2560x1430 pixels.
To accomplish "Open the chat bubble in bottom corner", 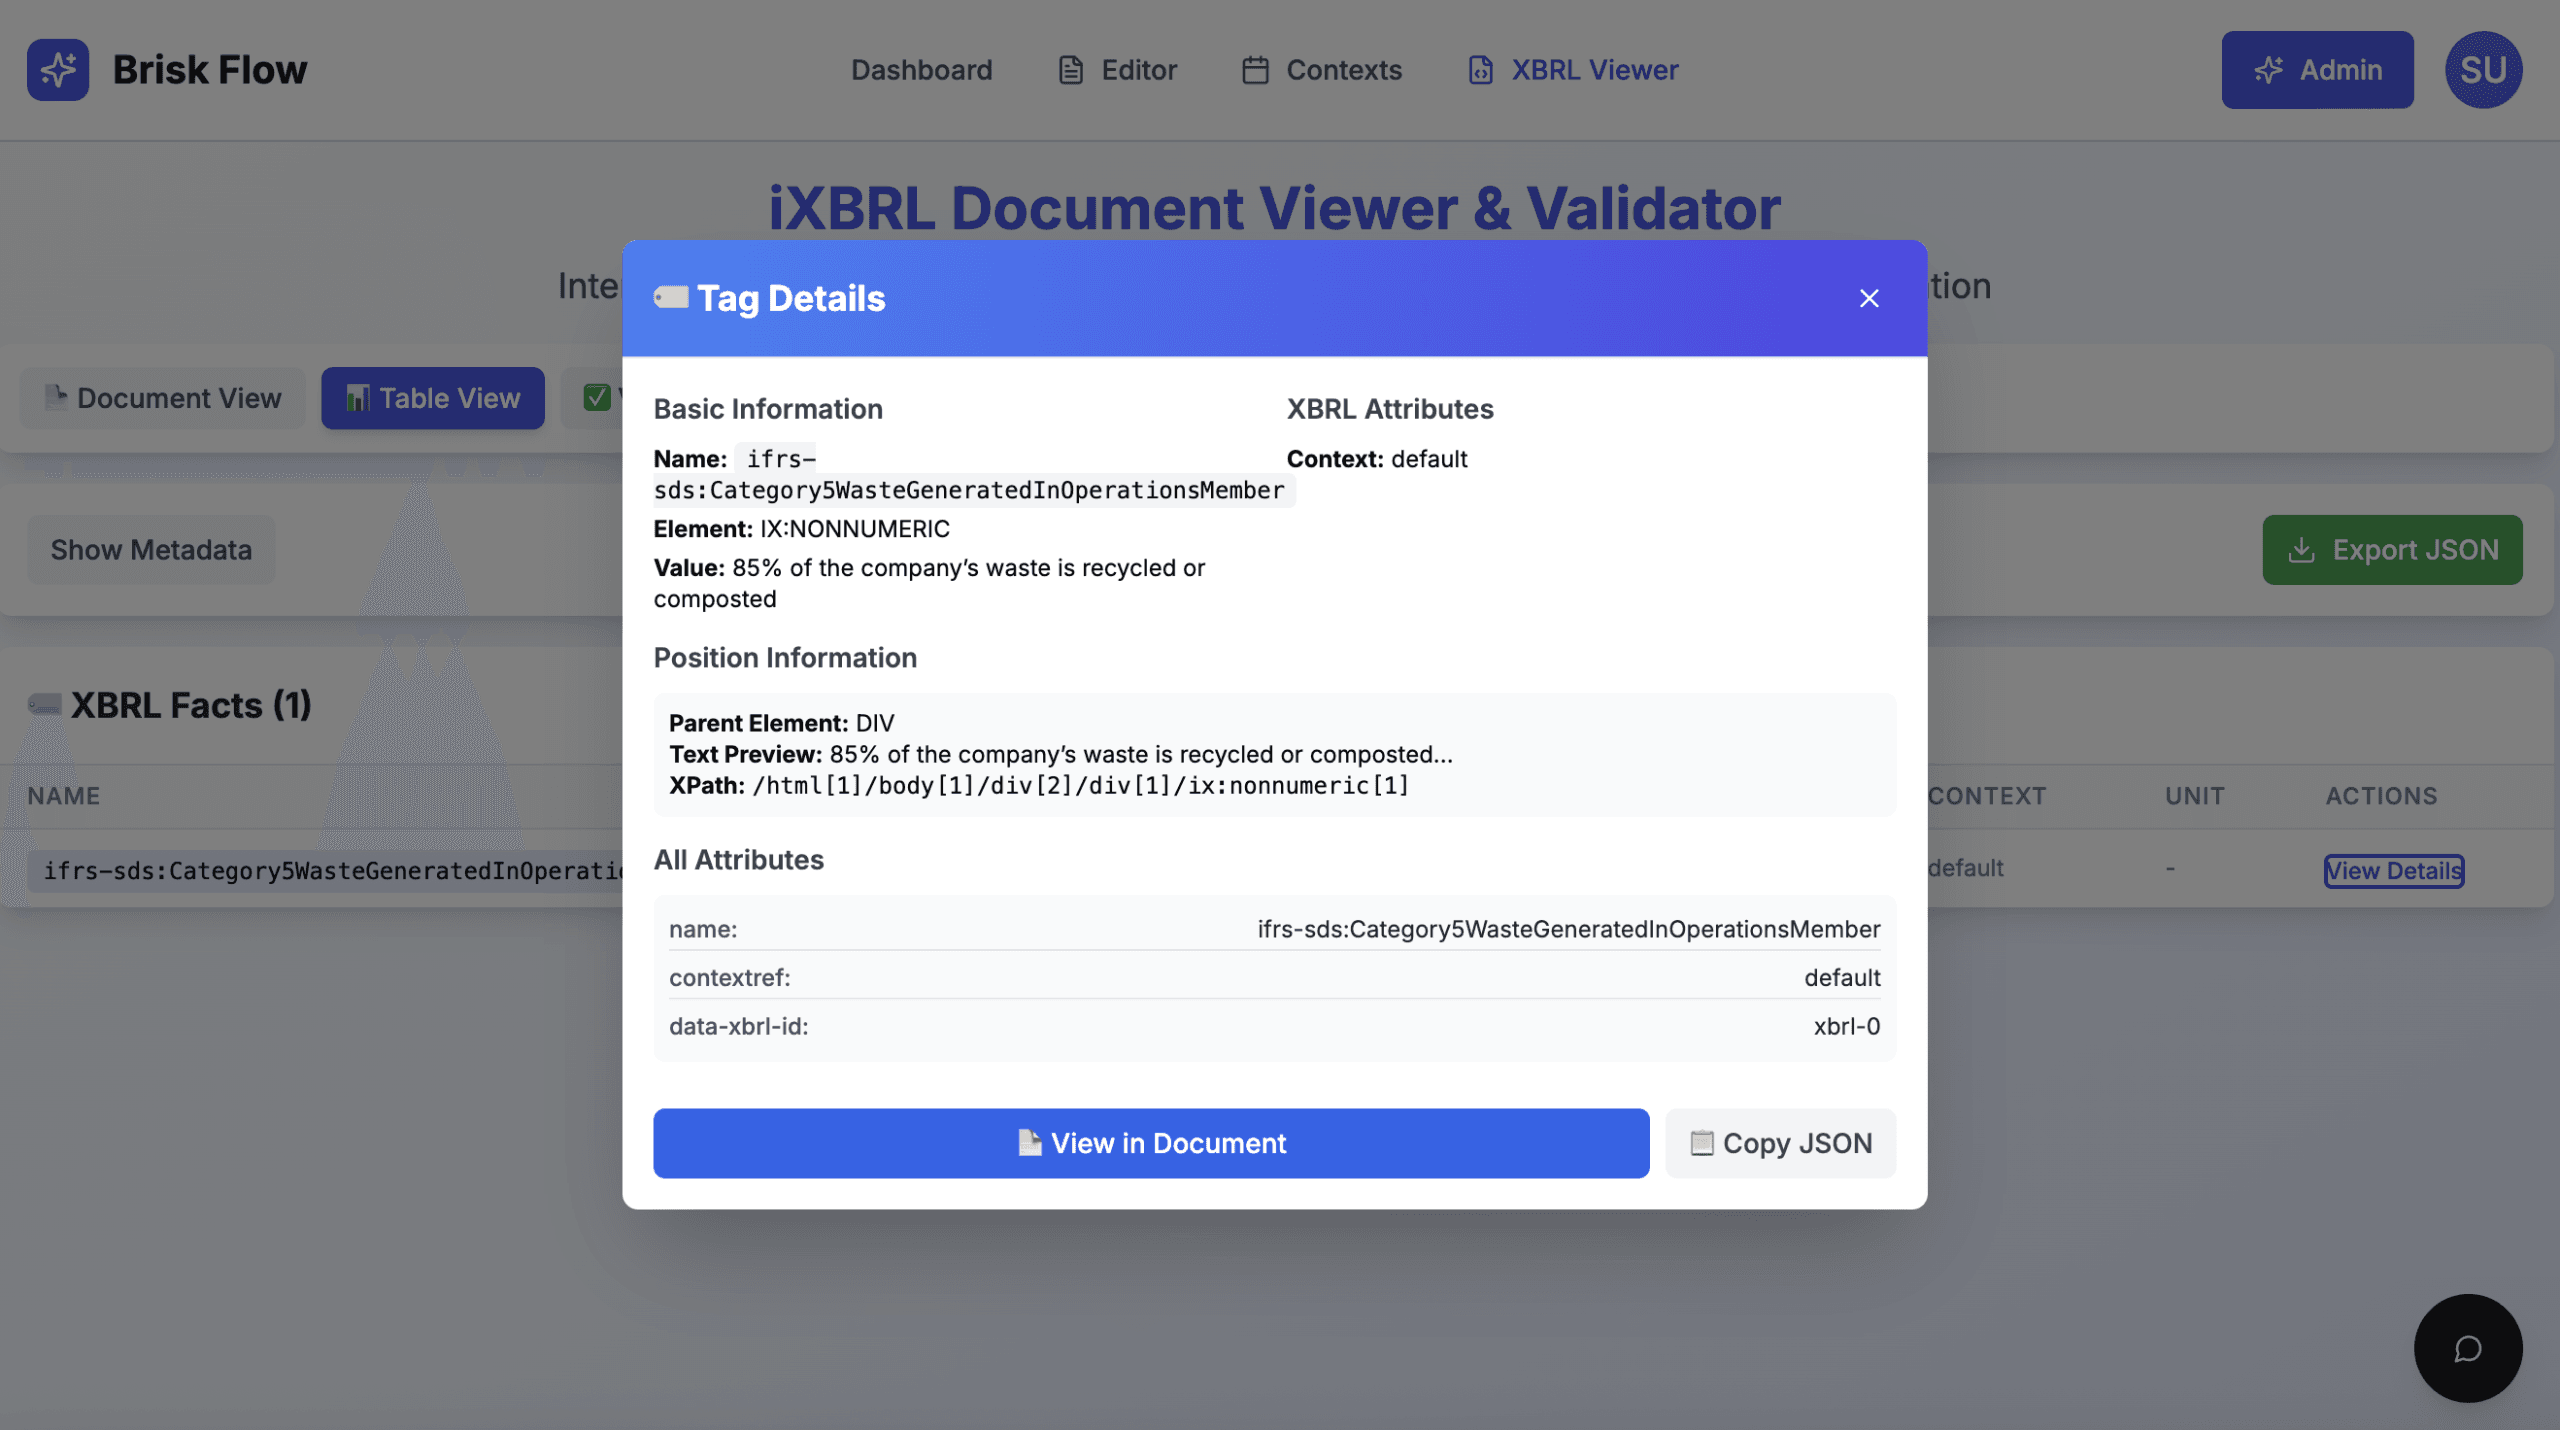I will click(x=2466, y=1347).
